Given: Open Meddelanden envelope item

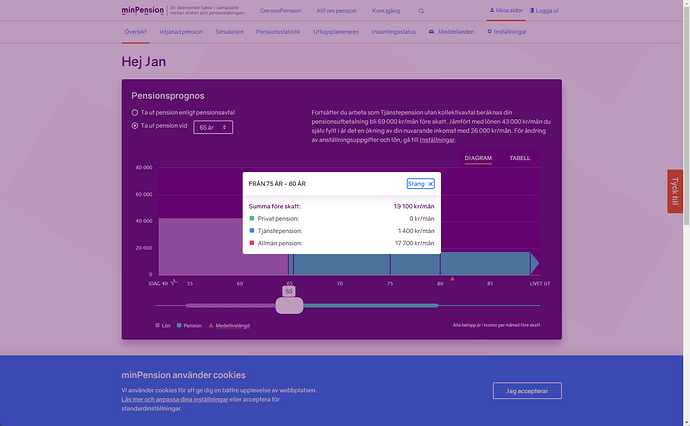Looking at the screenshot, I should pyautogui.click(x=450, y=32).
